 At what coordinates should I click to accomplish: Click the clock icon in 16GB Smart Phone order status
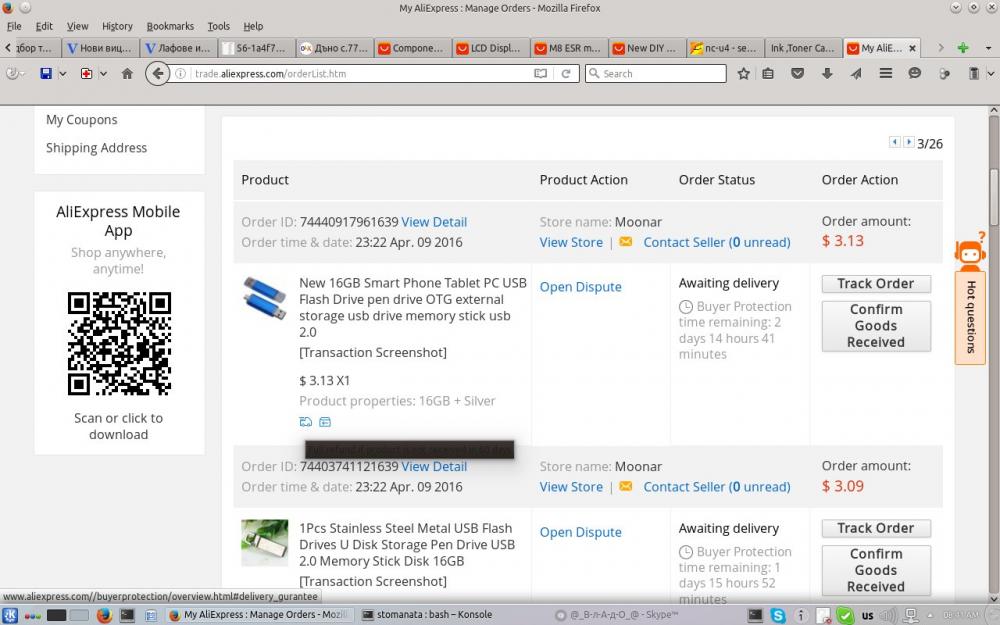[686, 307]
